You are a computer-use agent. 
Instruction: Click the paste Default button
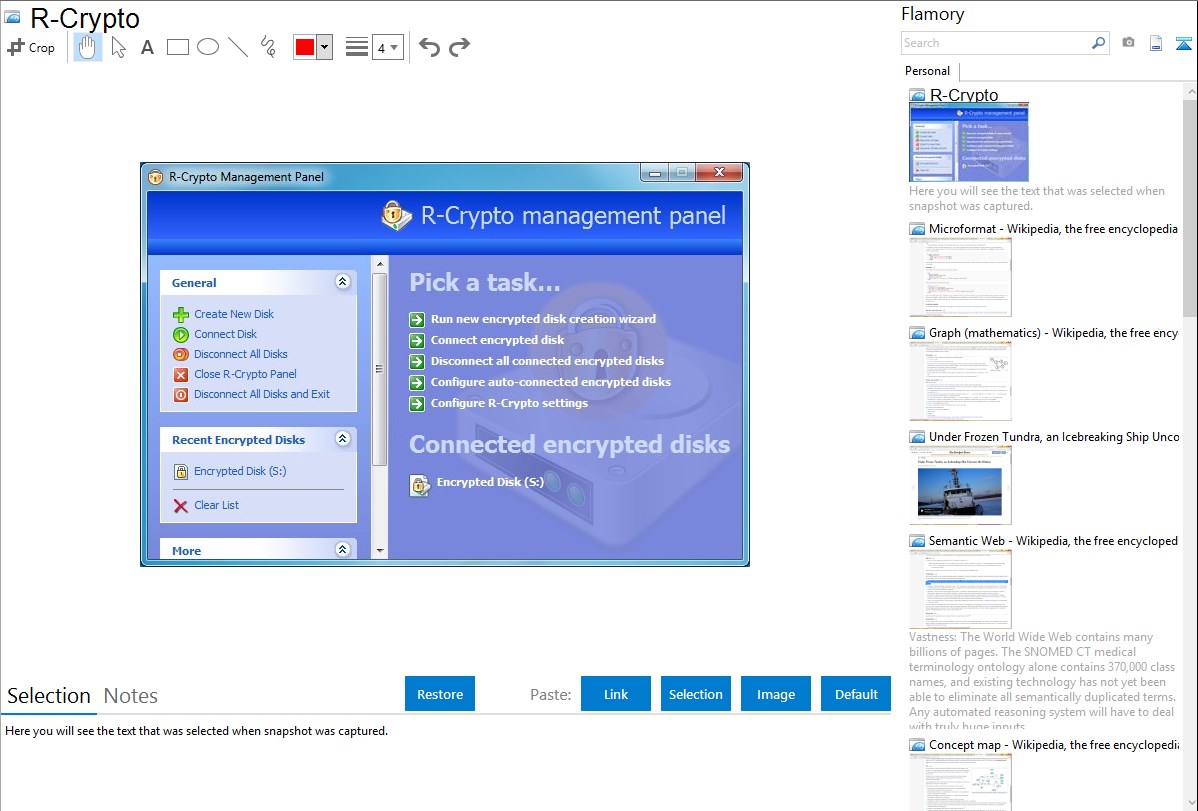pos(856,694)
